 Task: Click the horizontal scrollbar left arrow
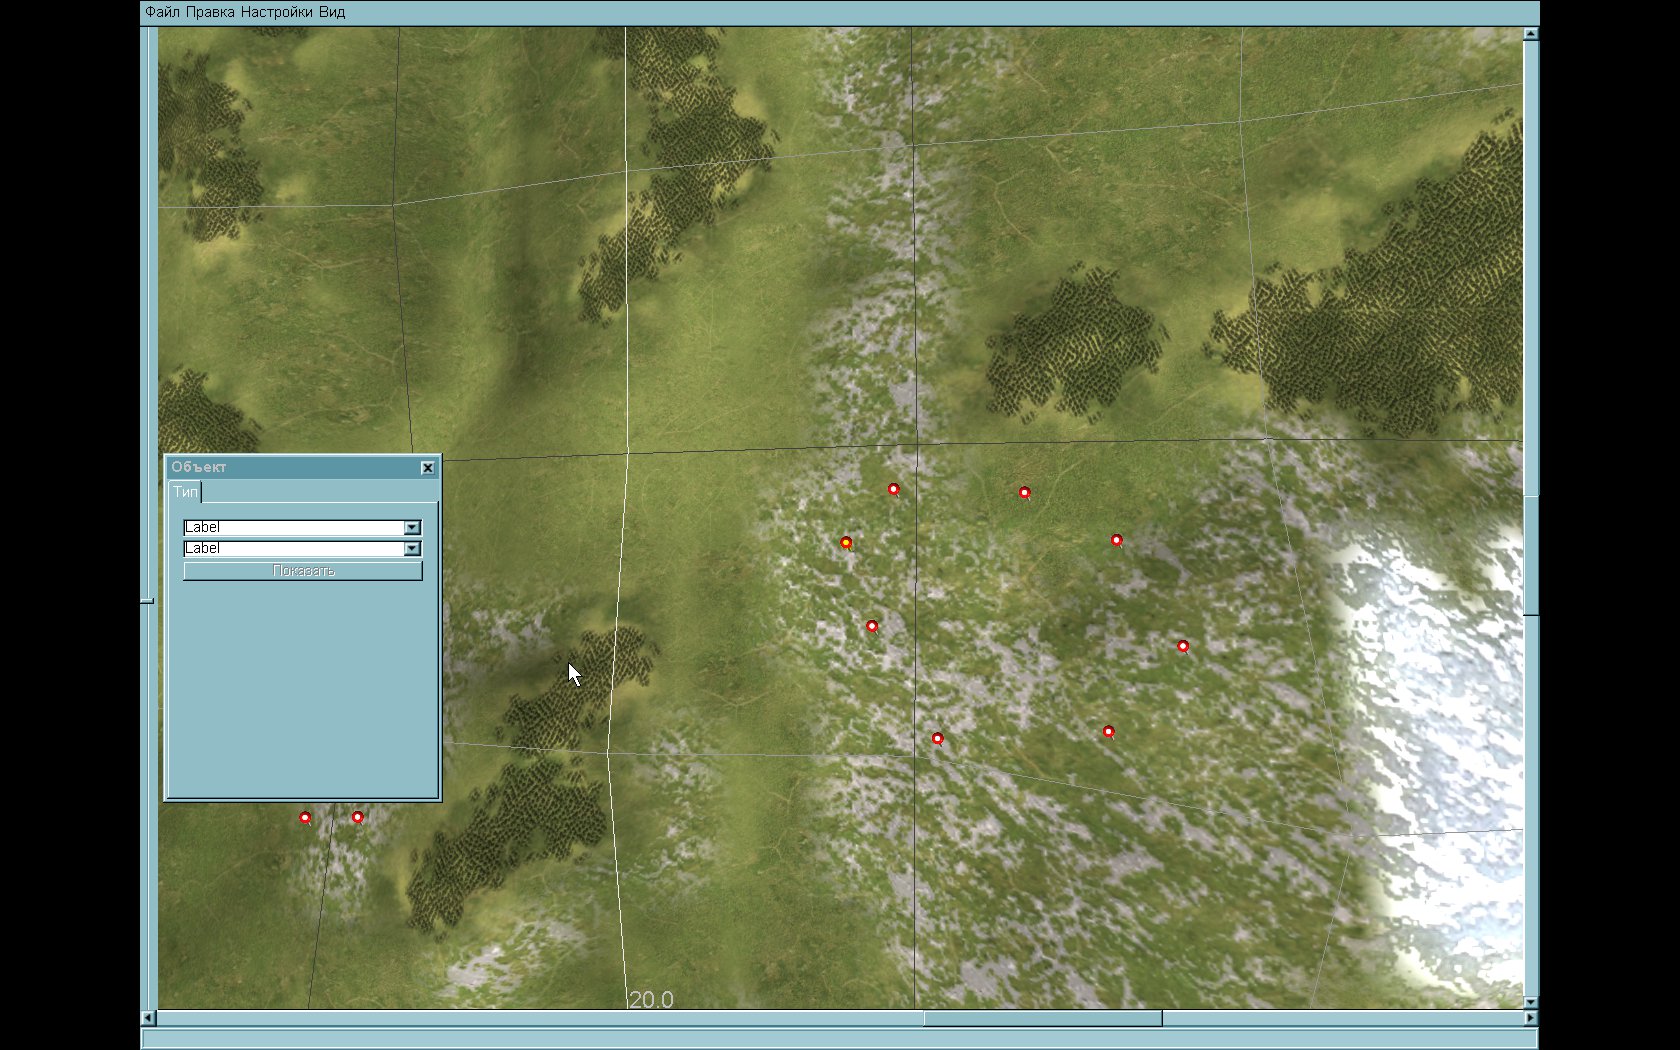(148, 1018)
